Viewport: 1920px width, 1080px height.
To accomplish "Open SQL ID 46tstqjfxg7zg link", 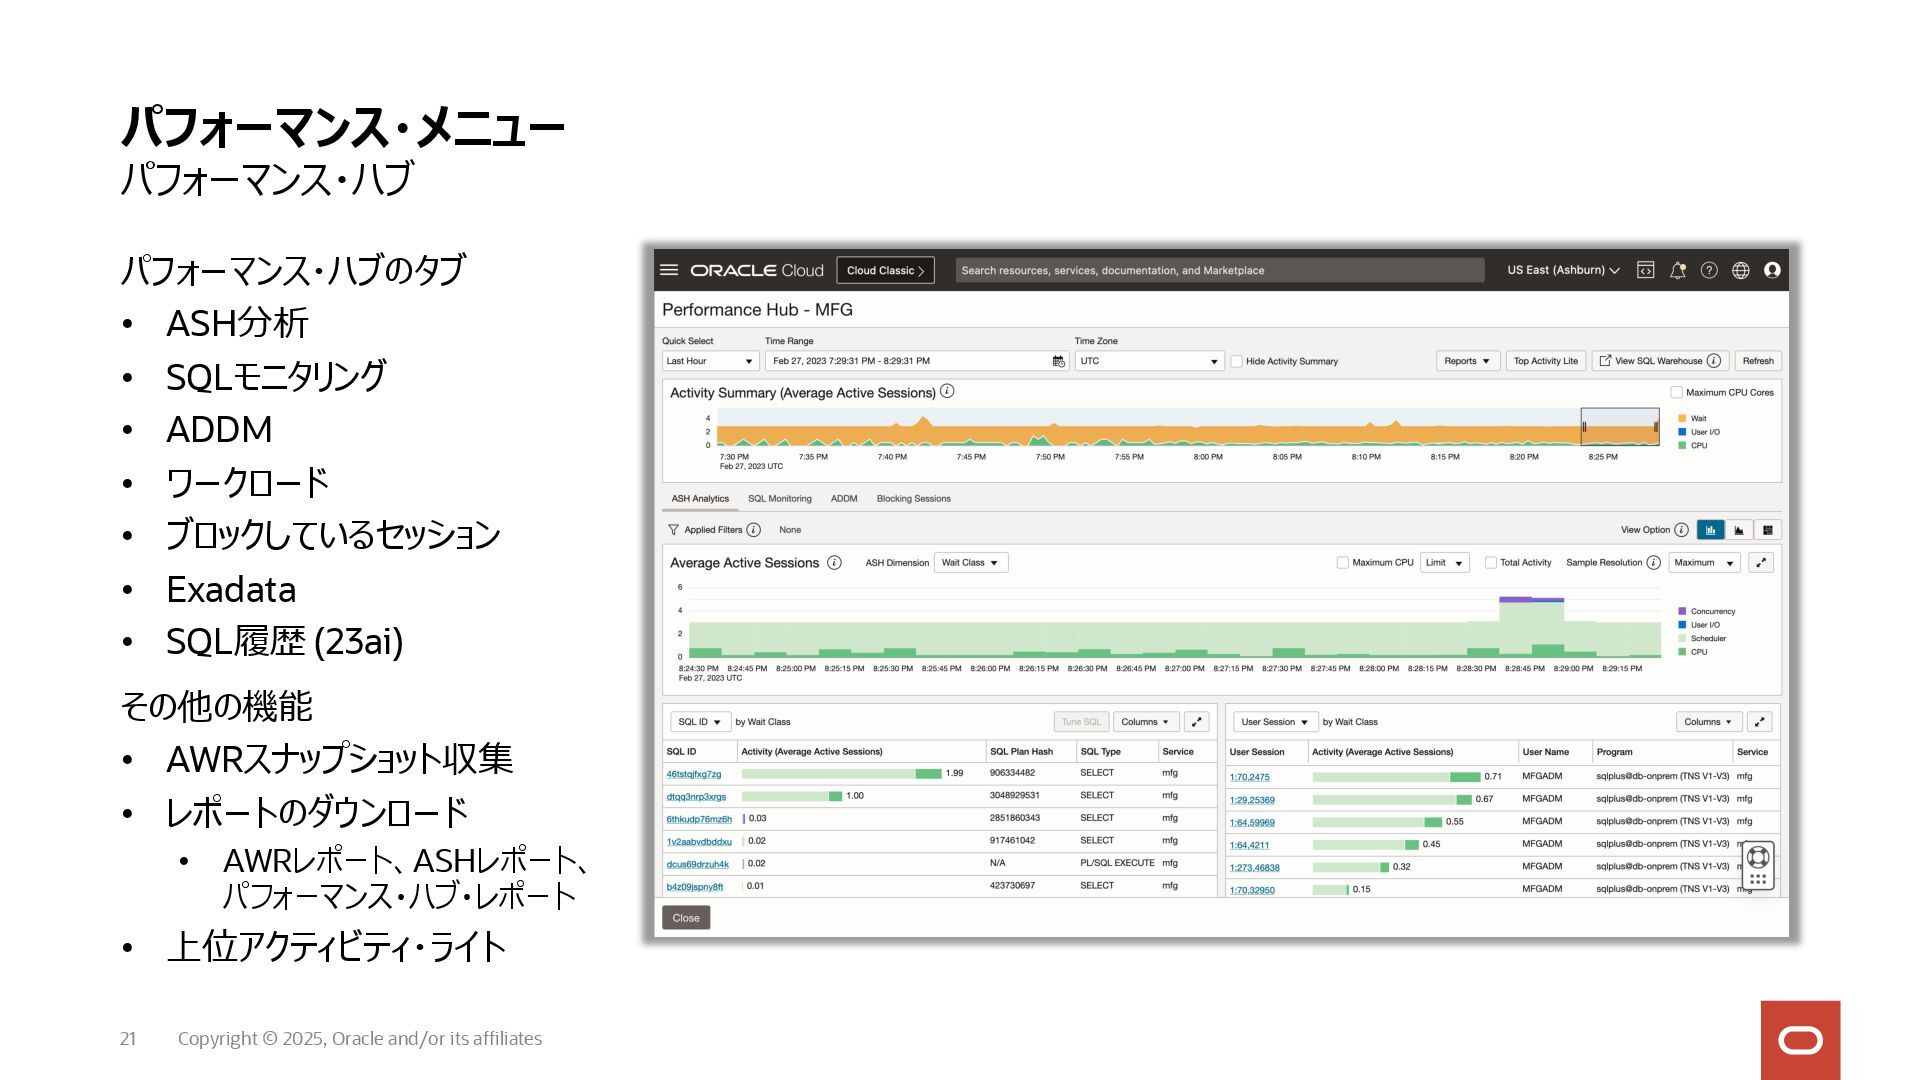I will pos(694,774).
